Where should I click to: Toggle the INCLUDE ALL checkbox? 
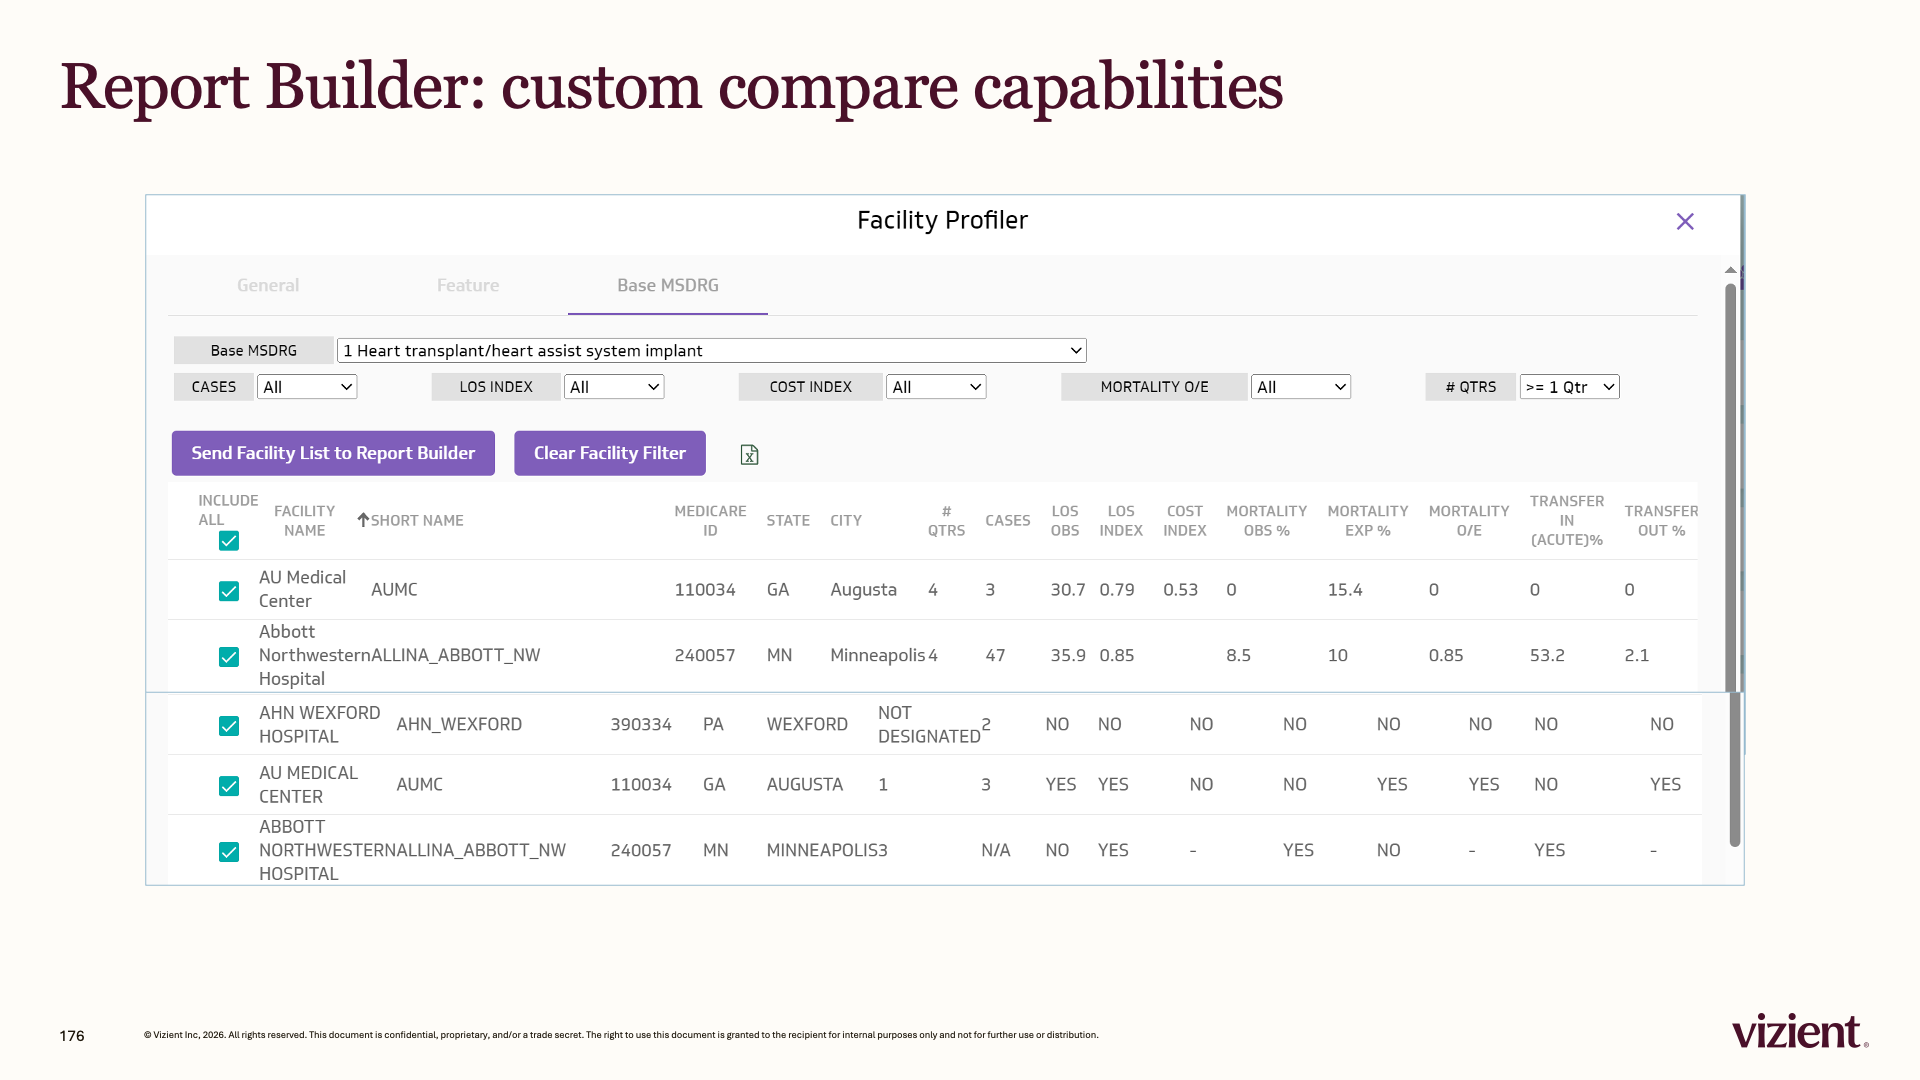(x=229, y=541)
